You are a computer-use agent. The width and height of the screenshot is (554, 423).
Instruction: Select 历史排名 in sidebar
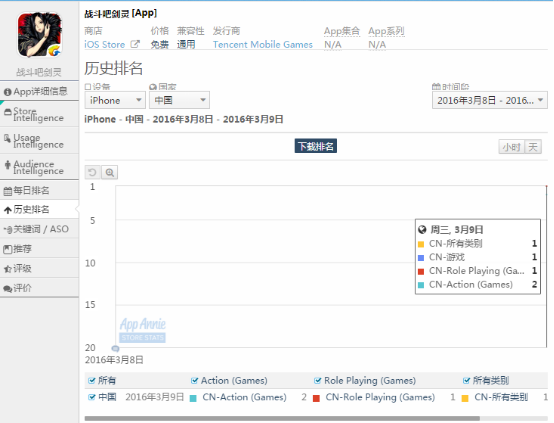[x=39, y=210]
